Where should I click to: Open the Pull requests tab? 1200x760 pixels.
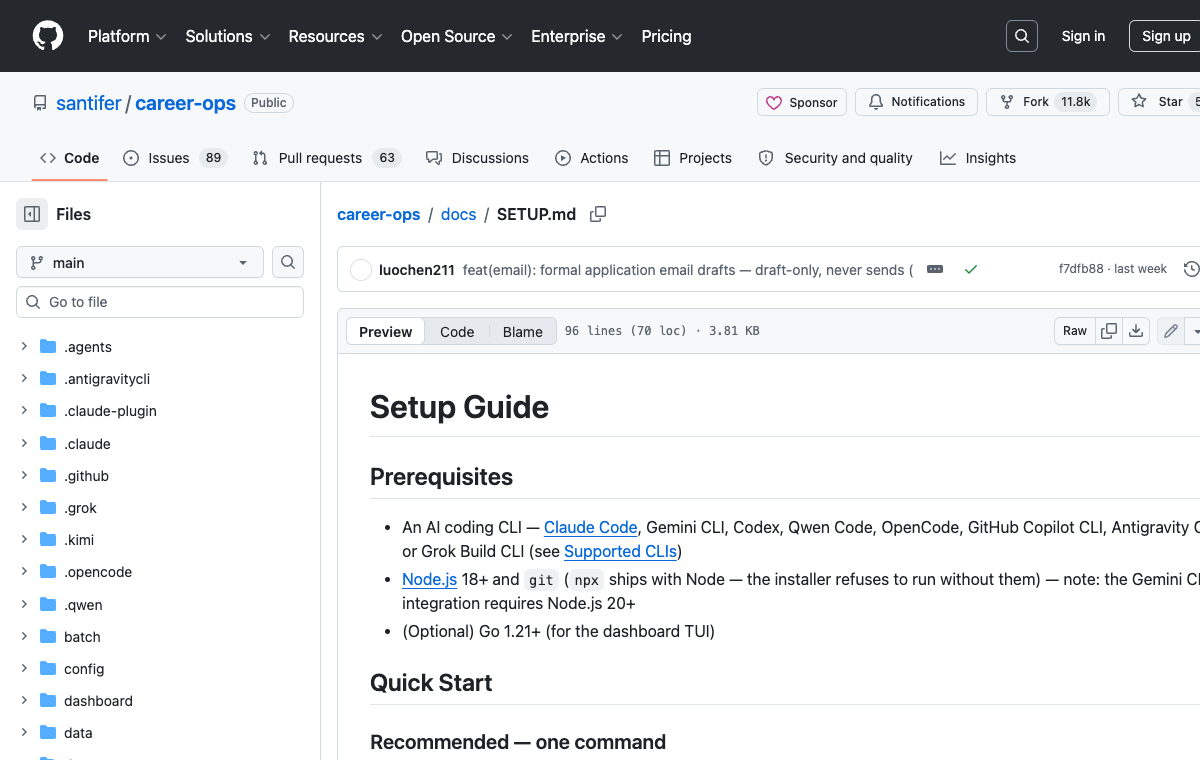tap(326, 158)
